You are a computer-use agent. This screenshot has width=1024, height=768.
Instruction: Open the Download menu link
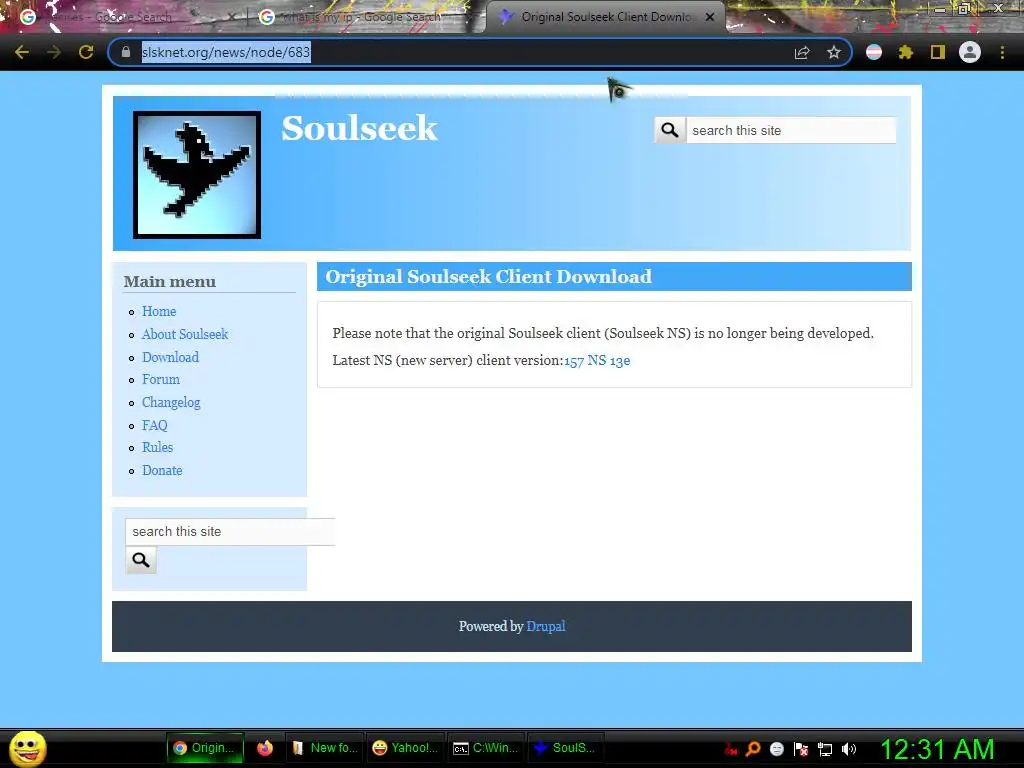pos(170,357)
